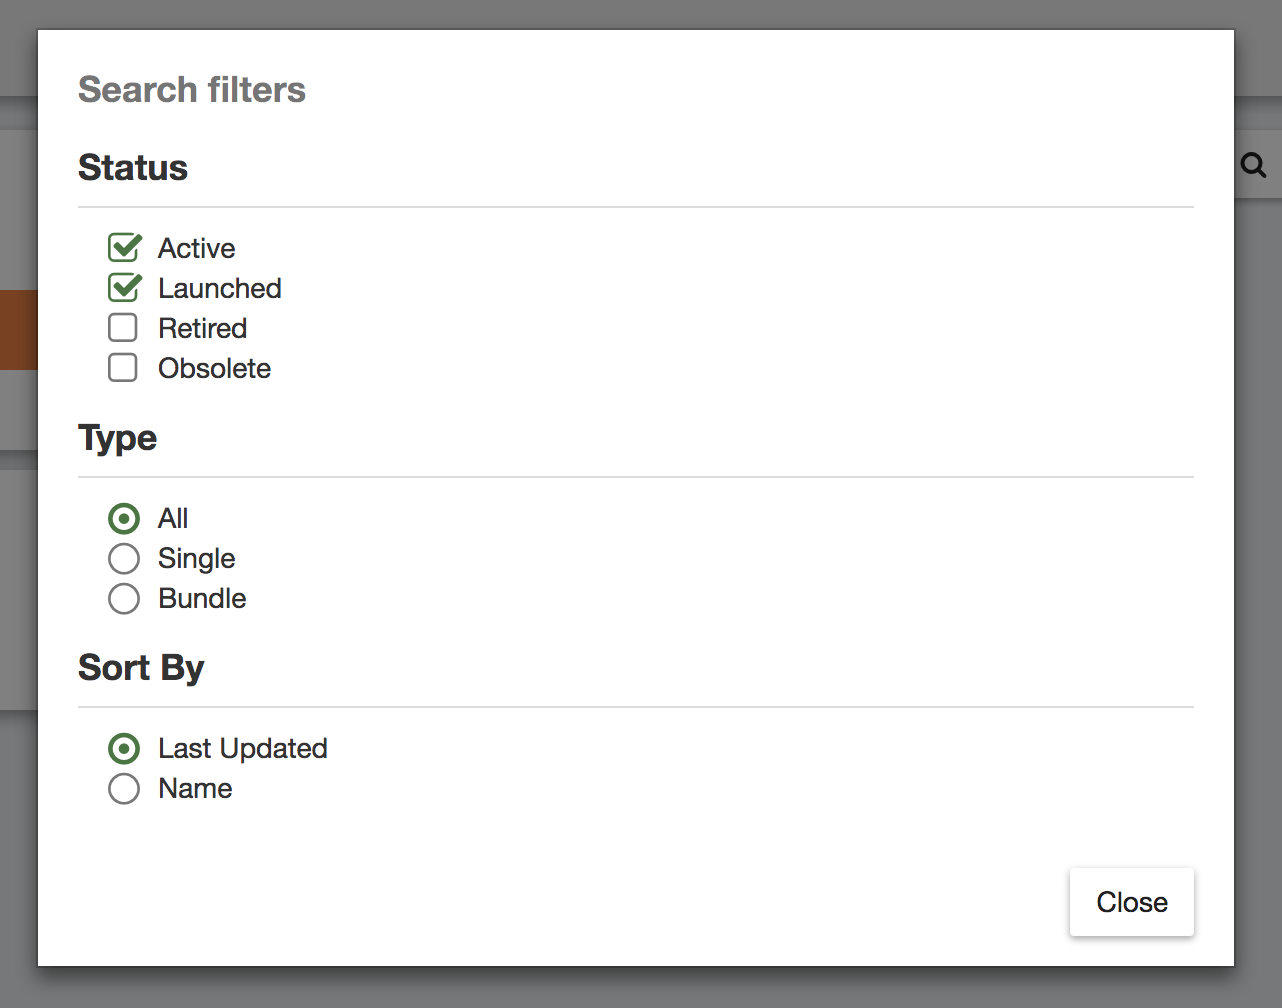Choose the Single type radio button
Screen dimensions: 1282x1008
click(x=124, y=558)
